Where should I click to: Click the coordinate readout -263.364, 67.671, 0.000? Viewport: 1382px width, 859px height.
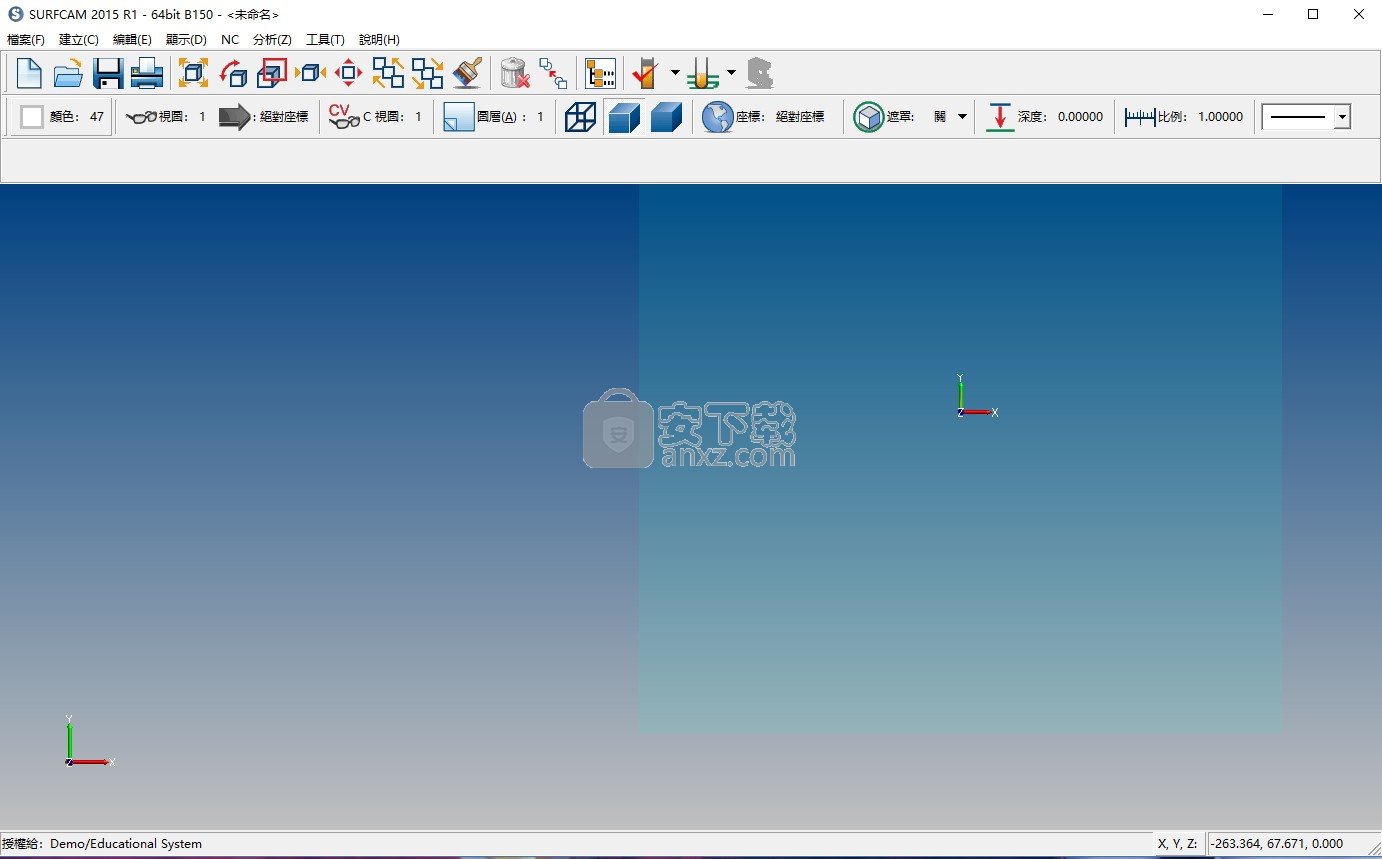pos(1278,844)
